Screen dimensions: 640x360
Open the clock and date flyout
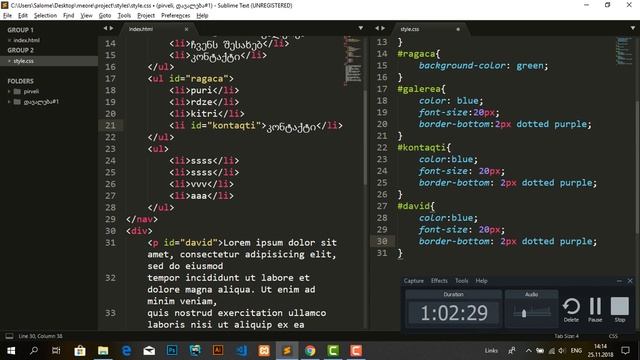(600, 351)
